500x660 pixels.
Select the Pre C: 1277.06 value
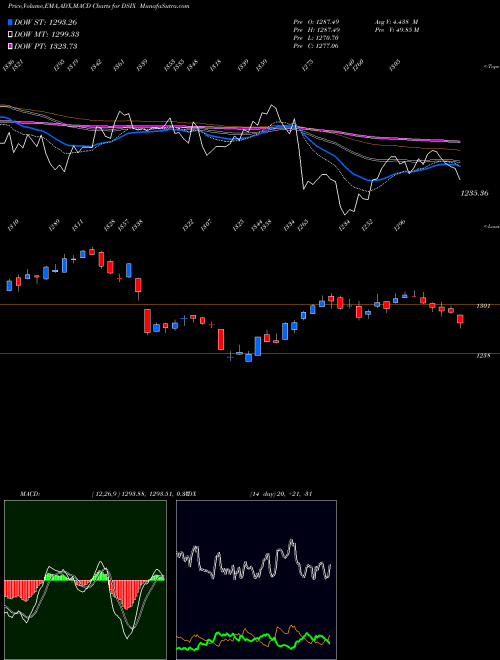click(x=316, y=46)
